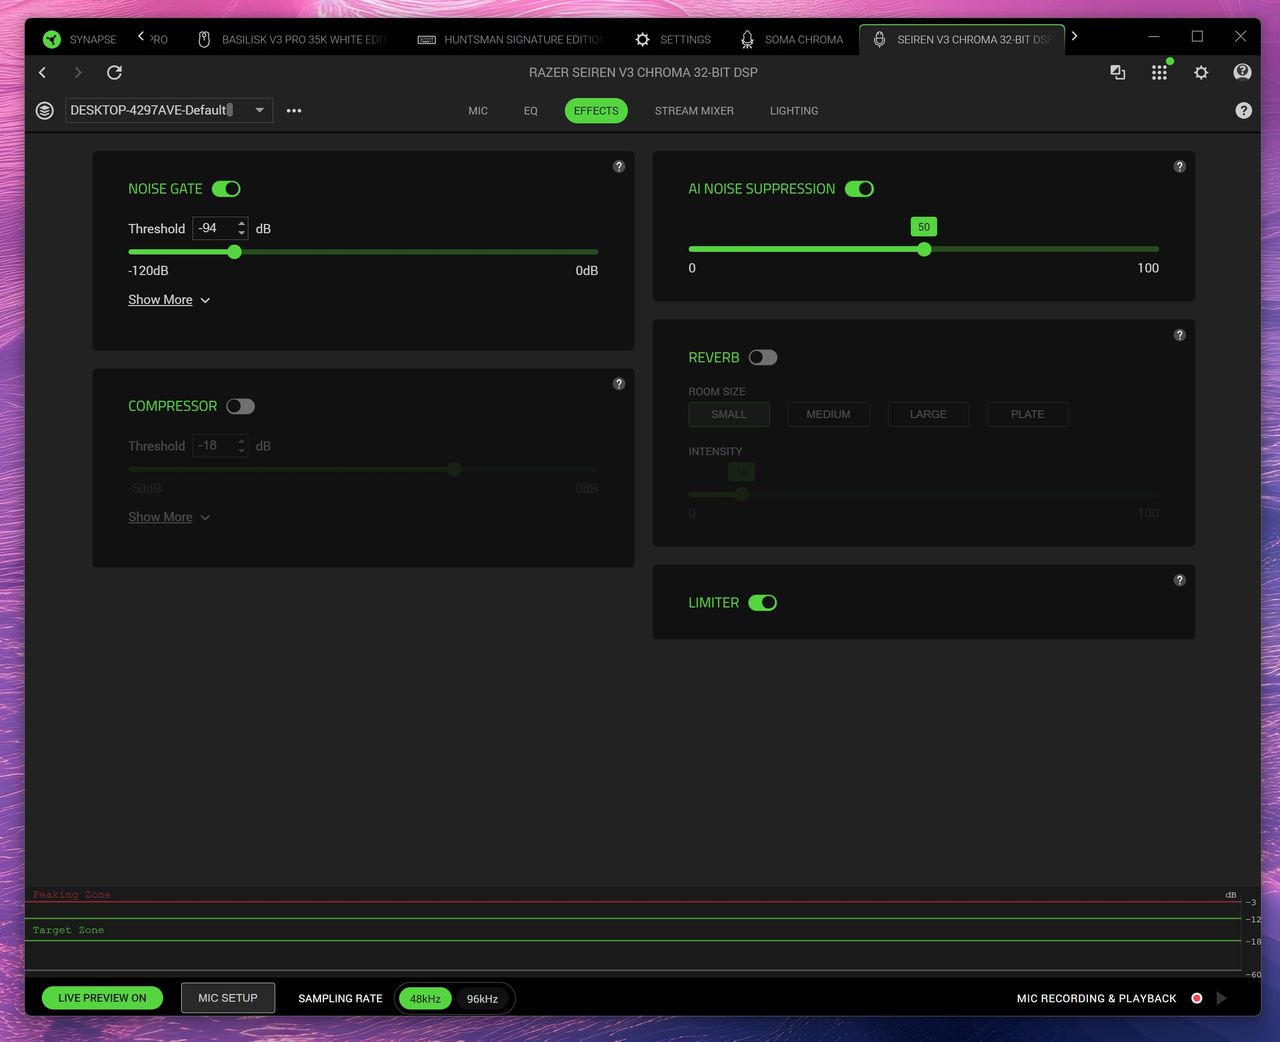Click the Compressor threshold value field

point(214,446)
